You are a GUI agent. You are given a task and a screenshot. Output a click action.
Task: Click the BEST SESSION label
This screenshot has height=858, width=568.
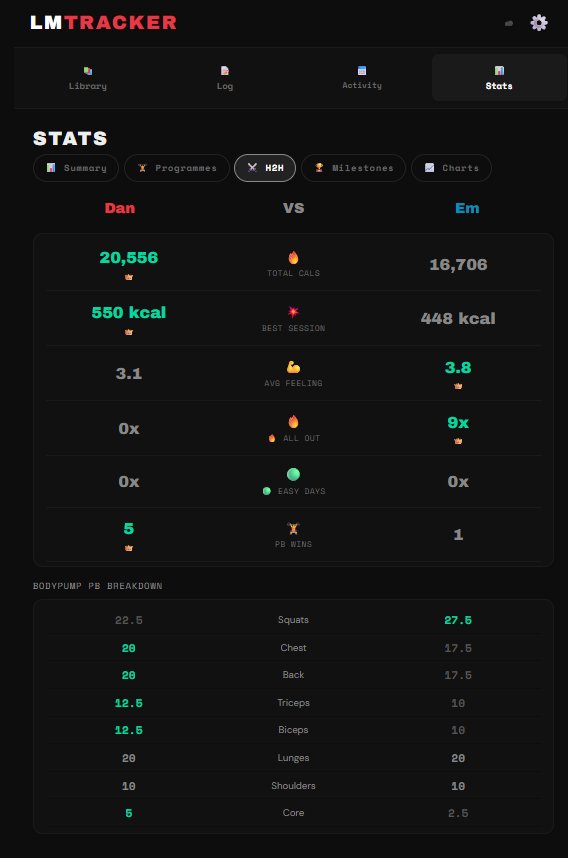(293, 328)
